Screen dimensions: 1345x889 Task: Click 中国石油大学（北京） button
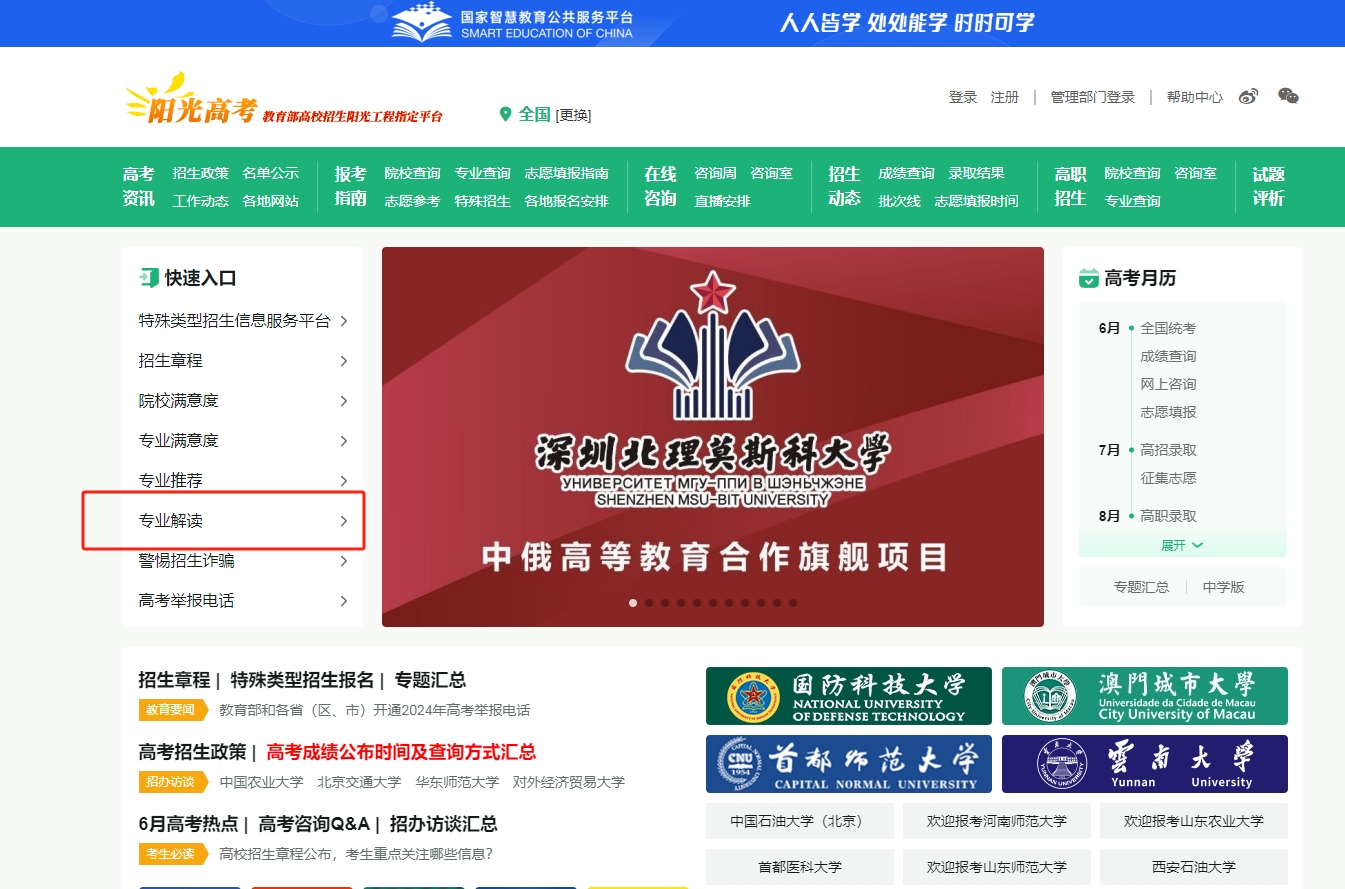799,821
